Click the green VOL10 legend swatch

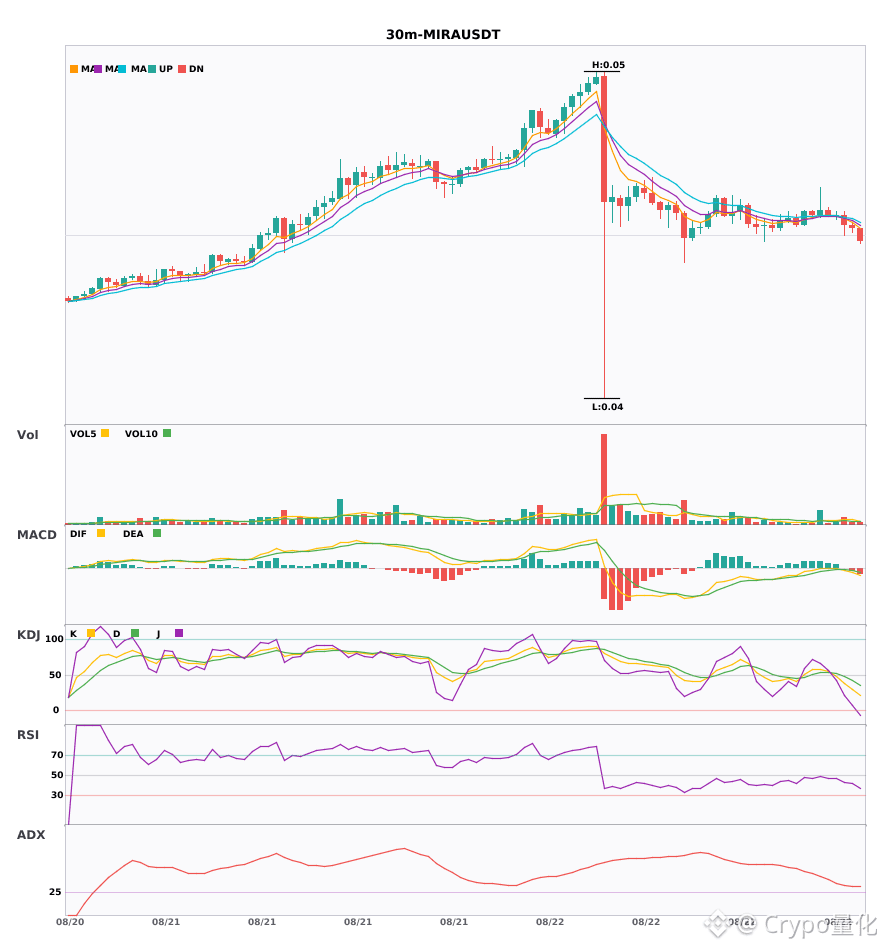coord(167,433)
